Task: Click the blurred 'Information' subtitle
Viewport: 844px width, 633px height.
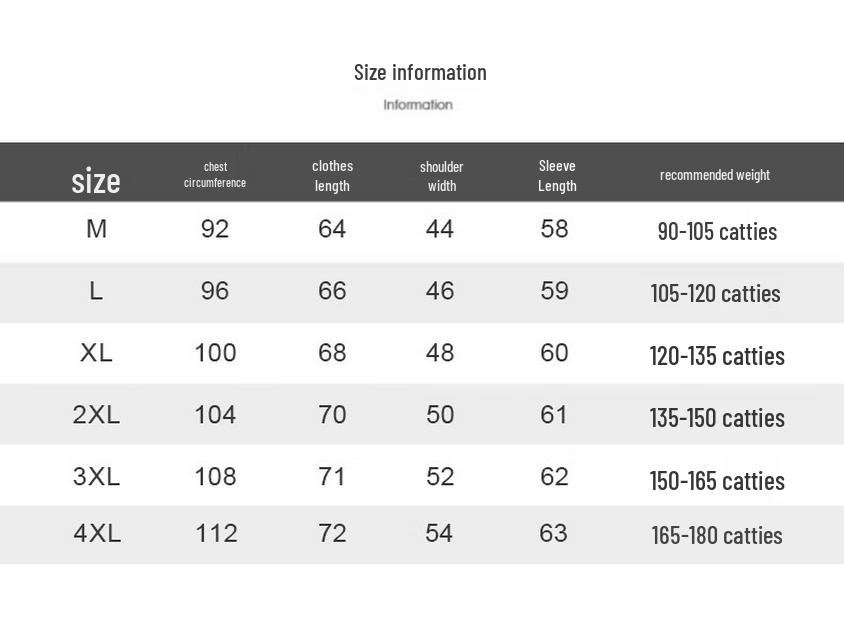Action: pos(418,105)
